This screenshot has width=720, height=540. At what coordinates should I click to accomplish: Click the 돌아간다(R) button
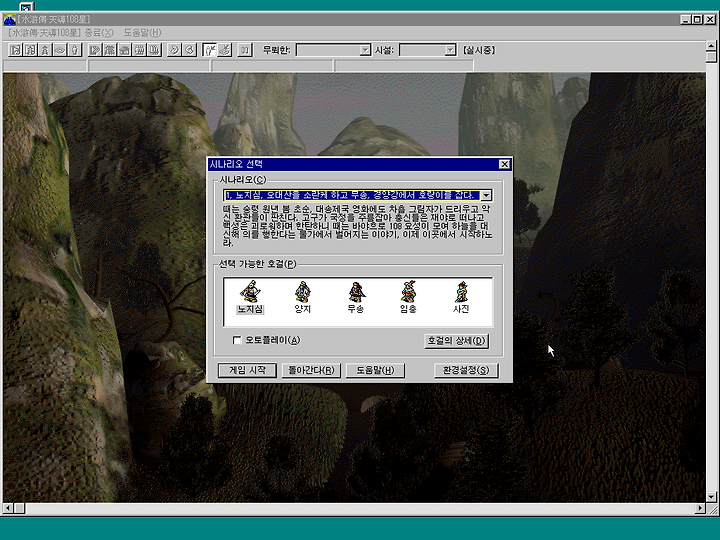[311, 370]
